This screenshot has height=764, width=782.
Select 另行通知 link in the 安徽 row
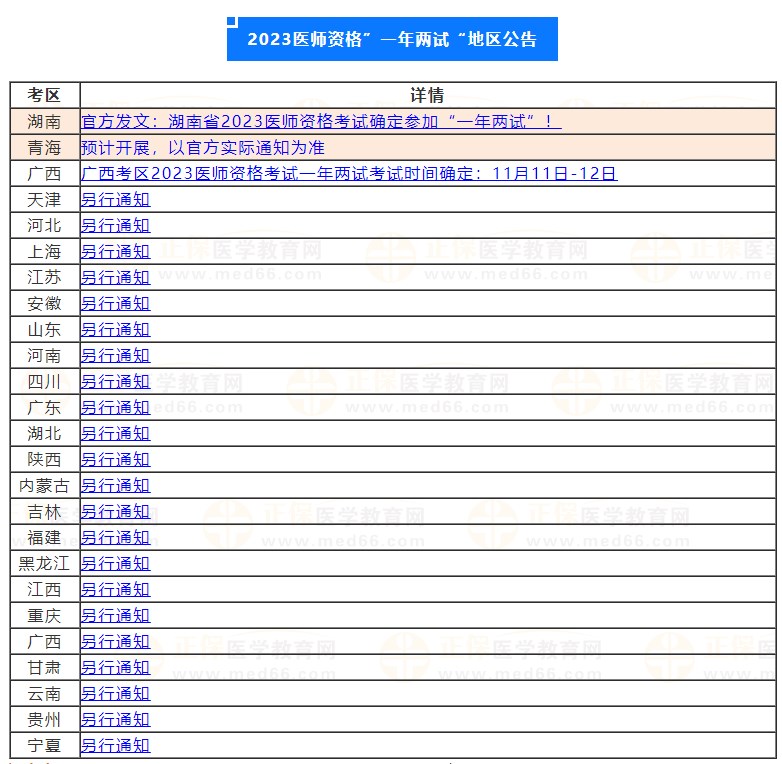coord(115,304)
